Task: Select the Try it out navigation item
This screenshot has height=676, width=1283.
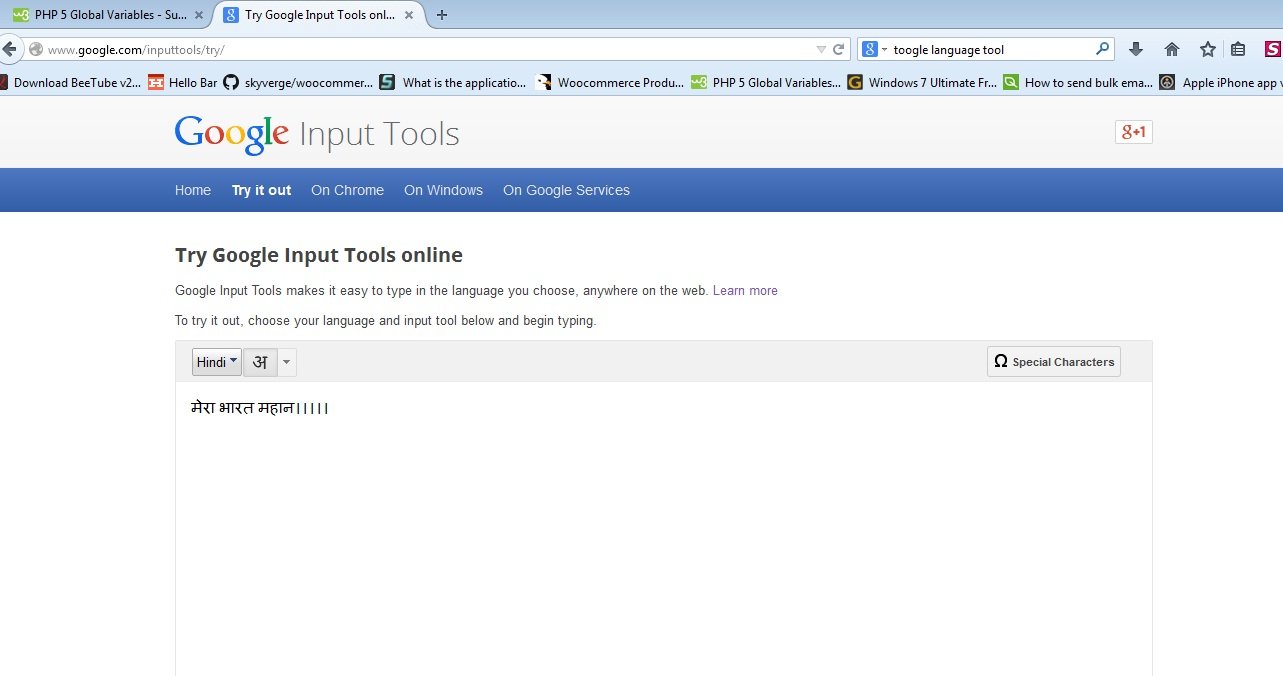Action: coord(261,190)
